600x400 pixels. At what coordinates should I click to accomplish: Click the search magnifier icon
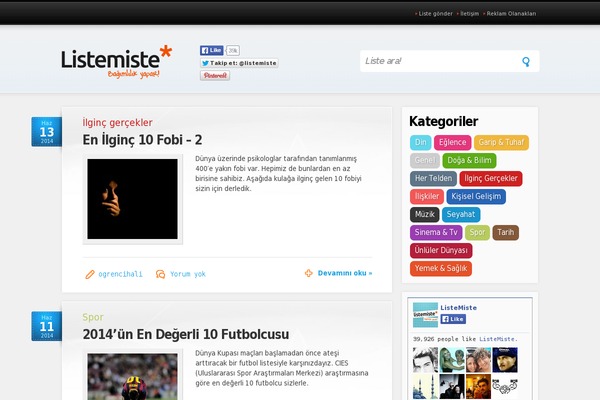(x=526, y=62)
